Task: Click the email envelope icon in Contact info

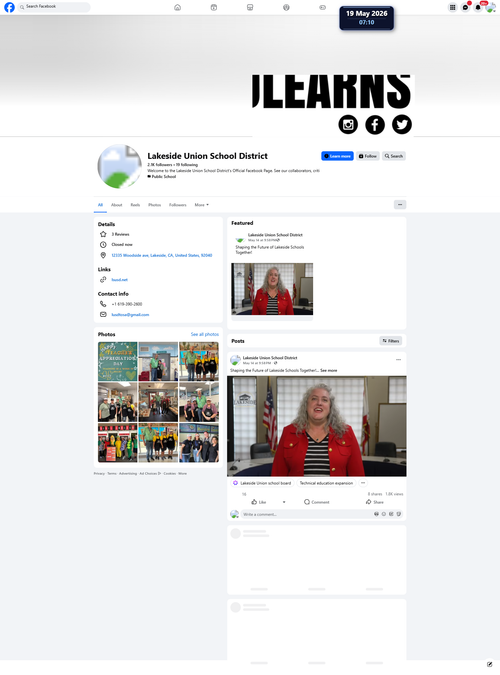Action: point(103,315)
